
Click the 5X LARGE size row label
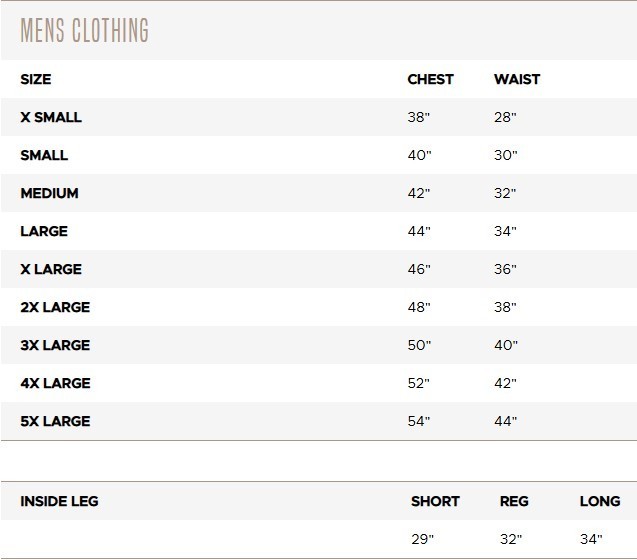point(55,421)
